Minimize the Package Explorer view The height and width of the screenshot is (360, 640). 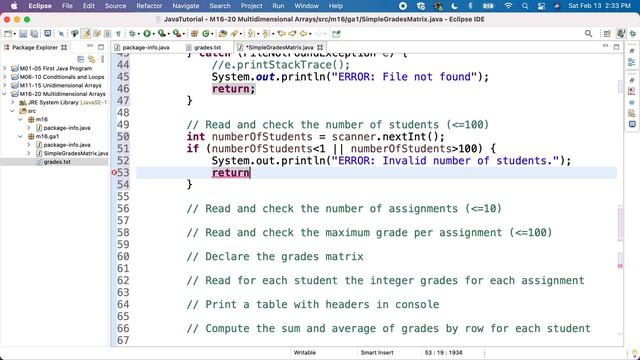(90, 46)
